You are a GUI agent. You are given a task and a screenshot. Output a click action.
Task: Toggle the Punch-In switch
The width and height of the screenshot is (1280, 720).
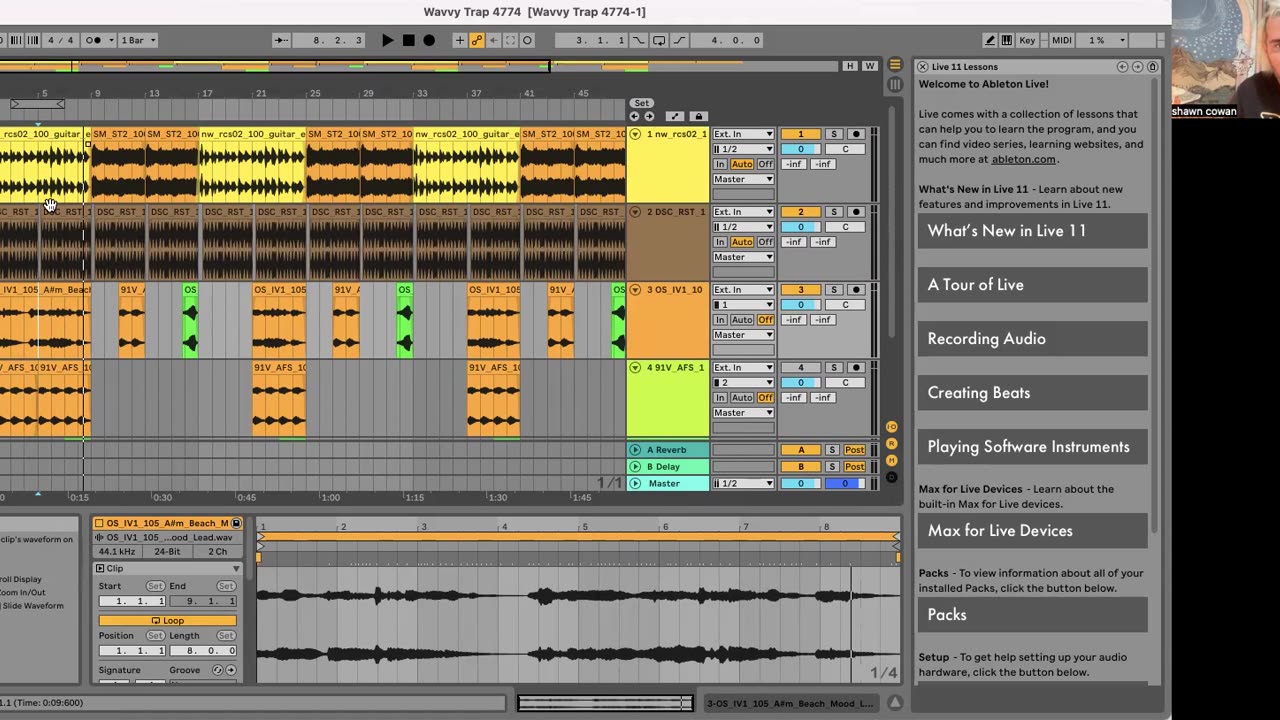pyautogui.click(x=638, y=40)
